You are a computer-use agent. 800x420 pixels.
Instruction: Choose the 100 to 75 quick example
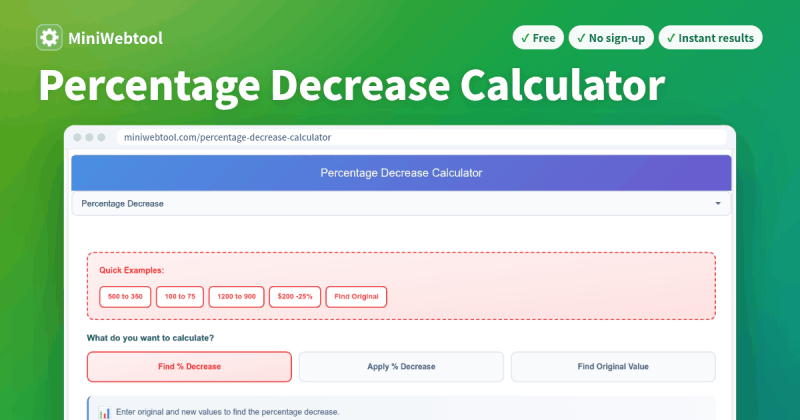[x=180, y=297]
